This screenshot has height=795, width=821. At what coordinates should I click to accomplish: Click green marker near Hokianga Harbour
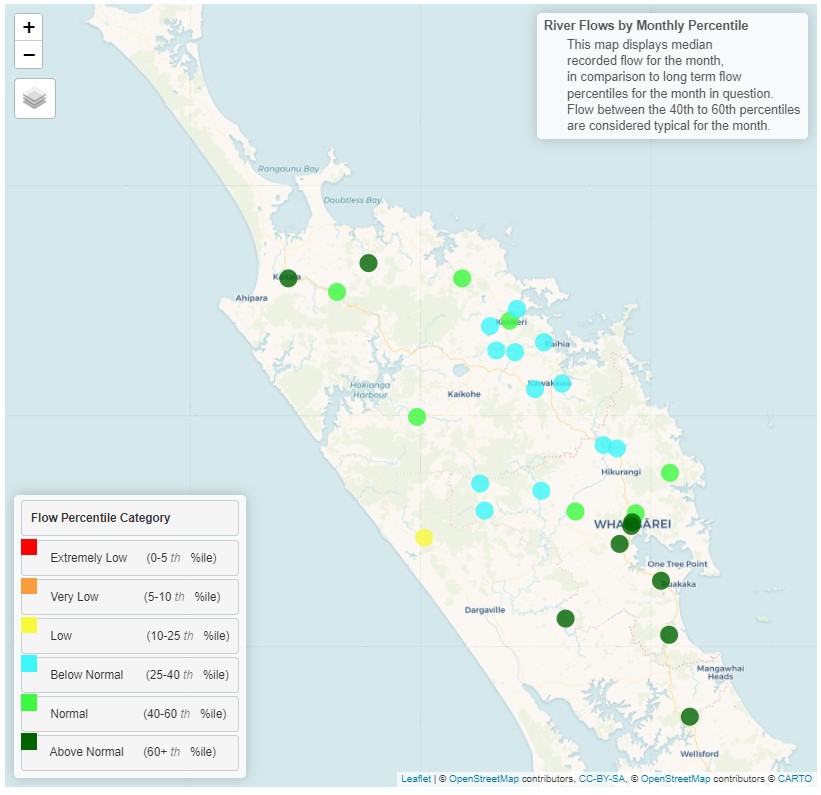coord(417,417)
